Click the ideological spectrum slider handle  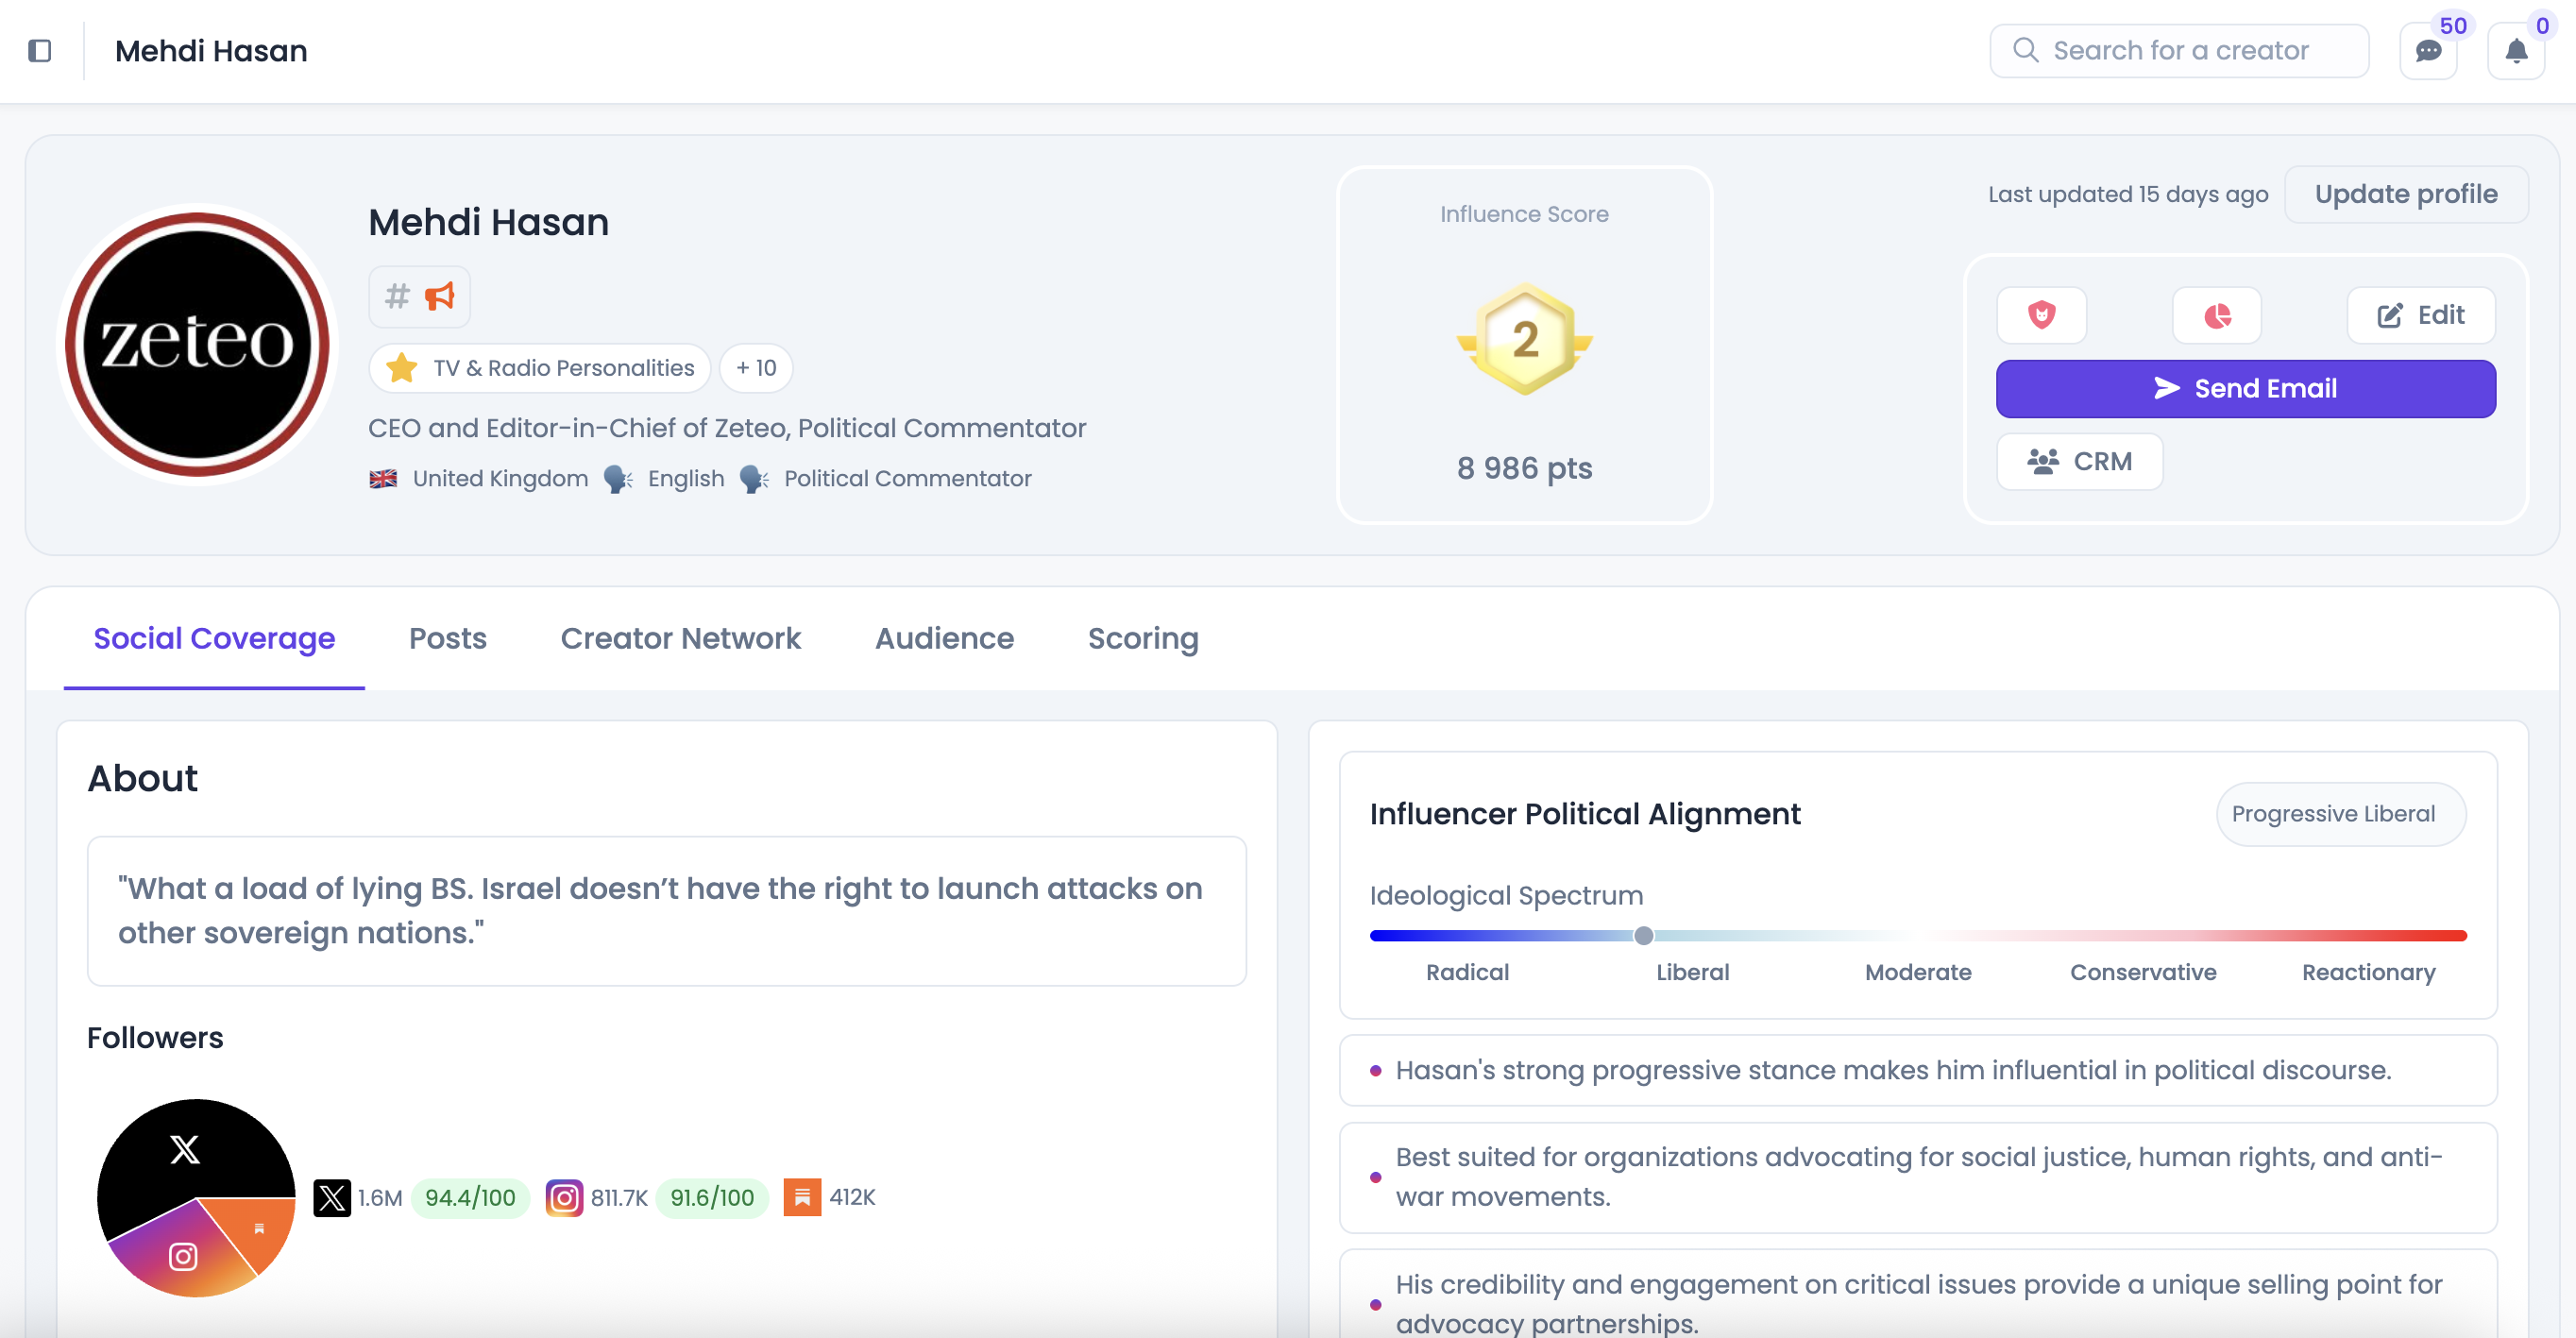click(1643, 935)
